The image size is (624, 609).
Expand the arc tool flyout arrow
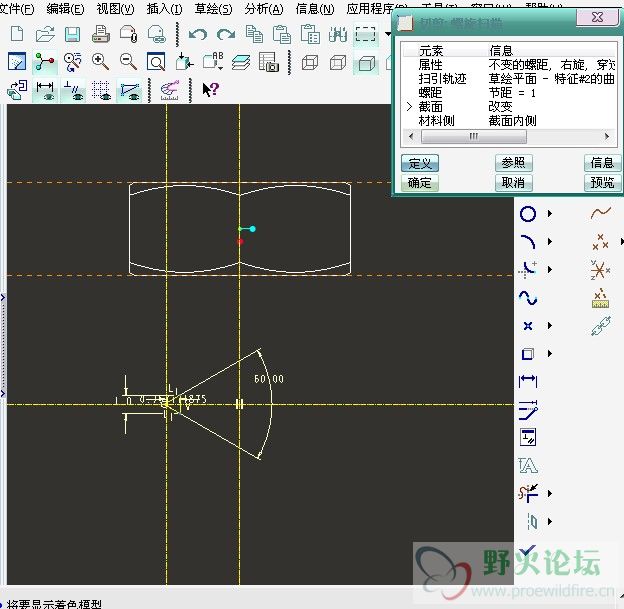550,242
